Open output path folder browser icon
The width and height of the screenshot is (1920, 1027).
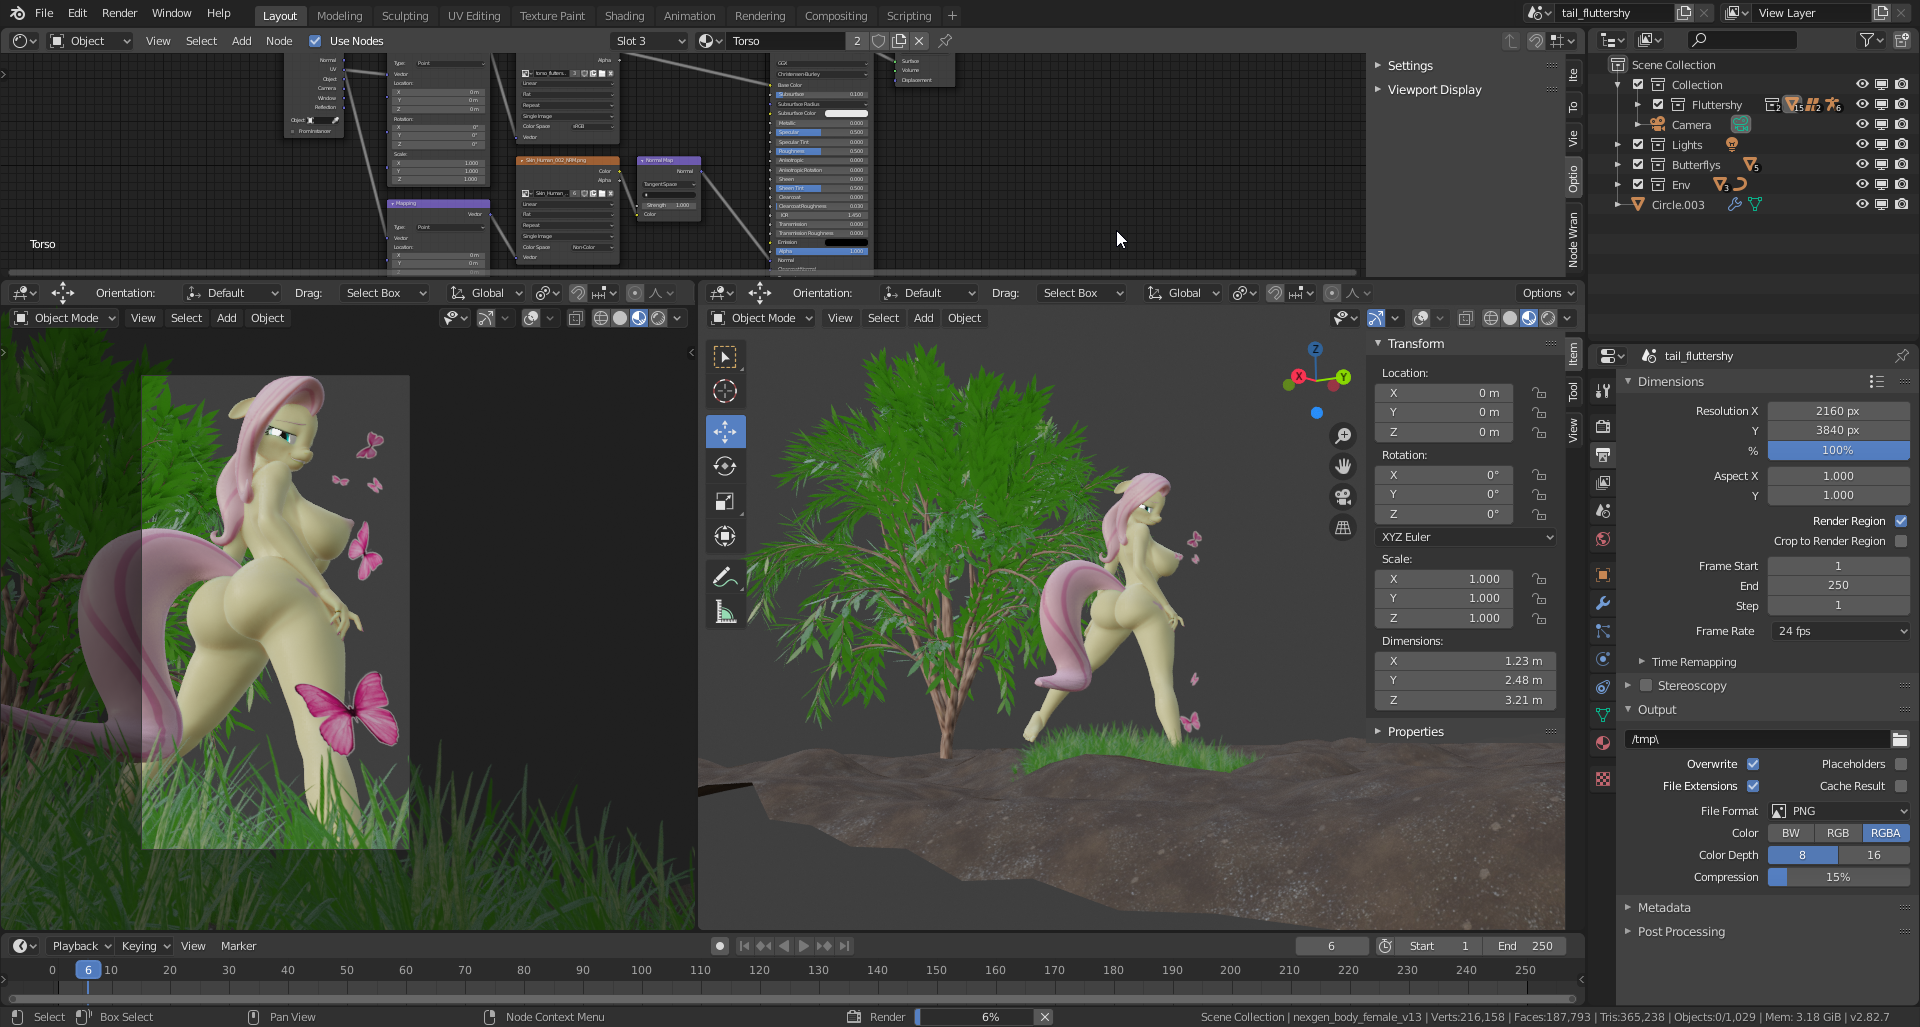point(1899,739)
